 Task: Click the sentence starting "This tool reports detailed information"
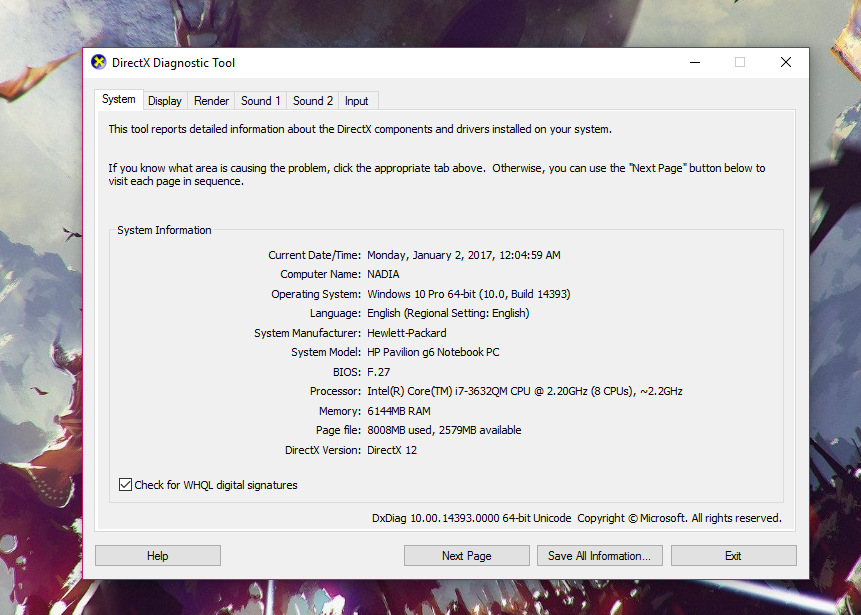coord(360,130)
